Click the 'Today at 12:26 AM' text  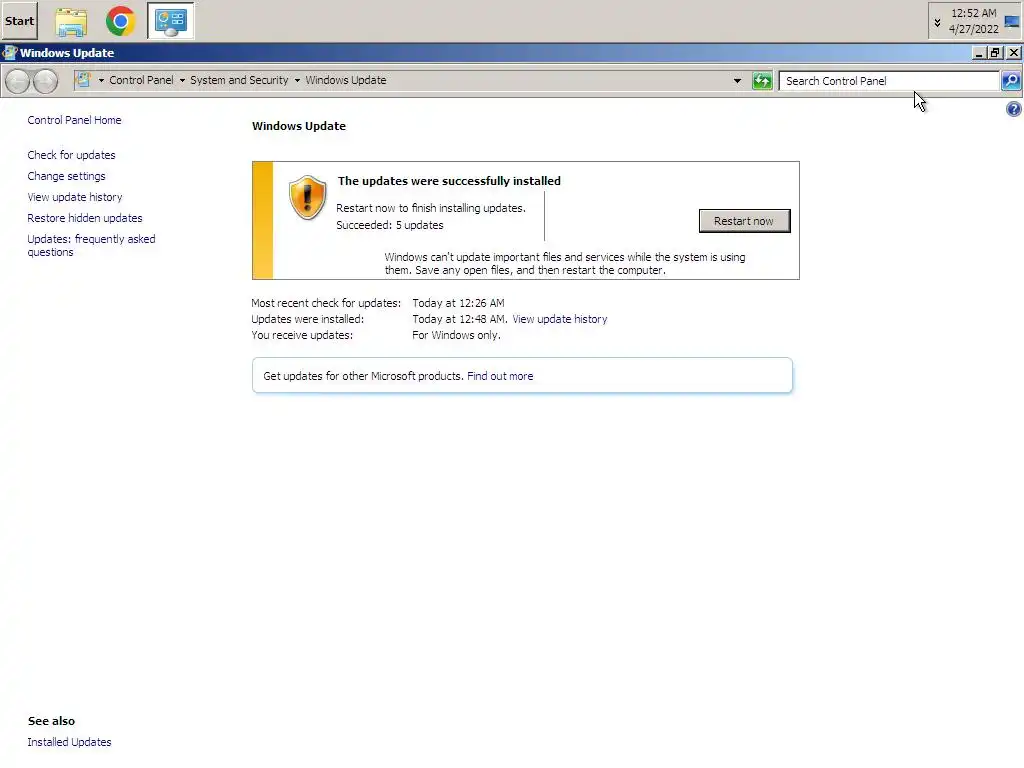pos(458,303)
